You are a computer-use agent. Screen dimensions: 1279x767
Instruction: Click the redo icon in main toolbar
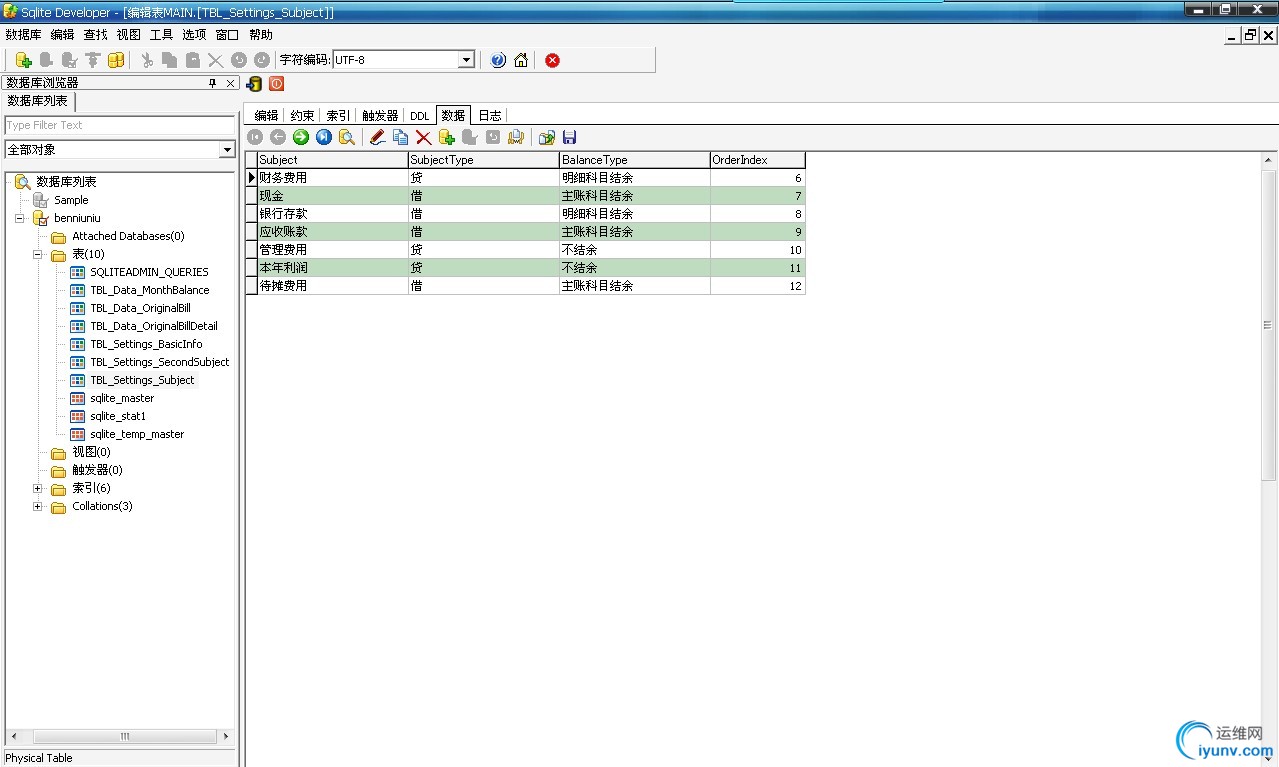click(x=261, y=60)
